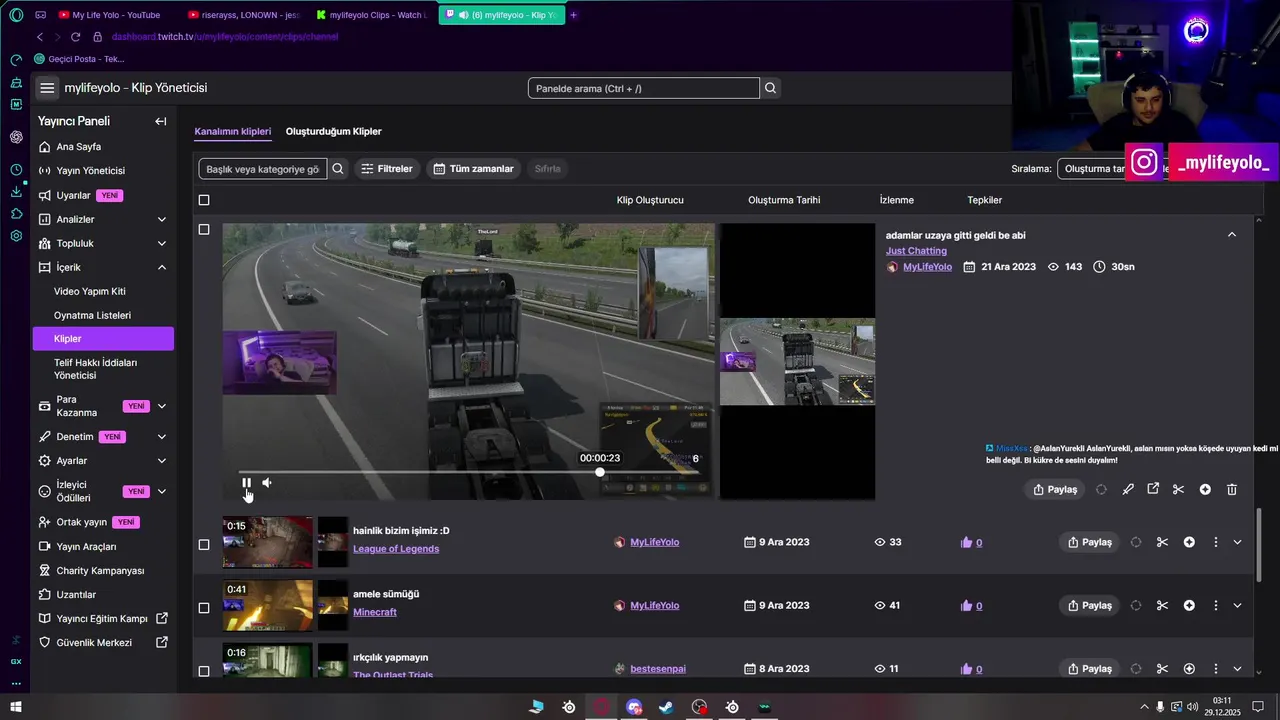Switch to Oluşturduğum Klipler tab
Screen dimensions: 1280x720
coord(333,131)
